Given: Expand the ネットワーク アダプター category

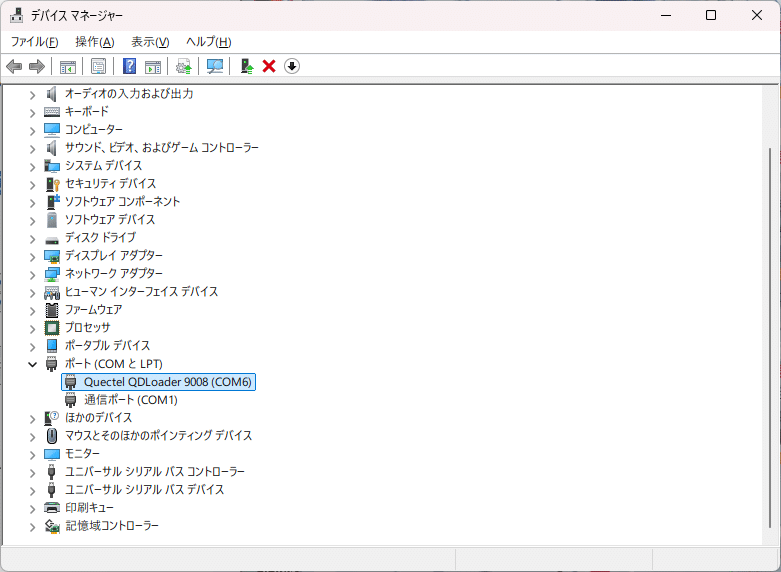Looking at the screenshot, I should [32, 274].
